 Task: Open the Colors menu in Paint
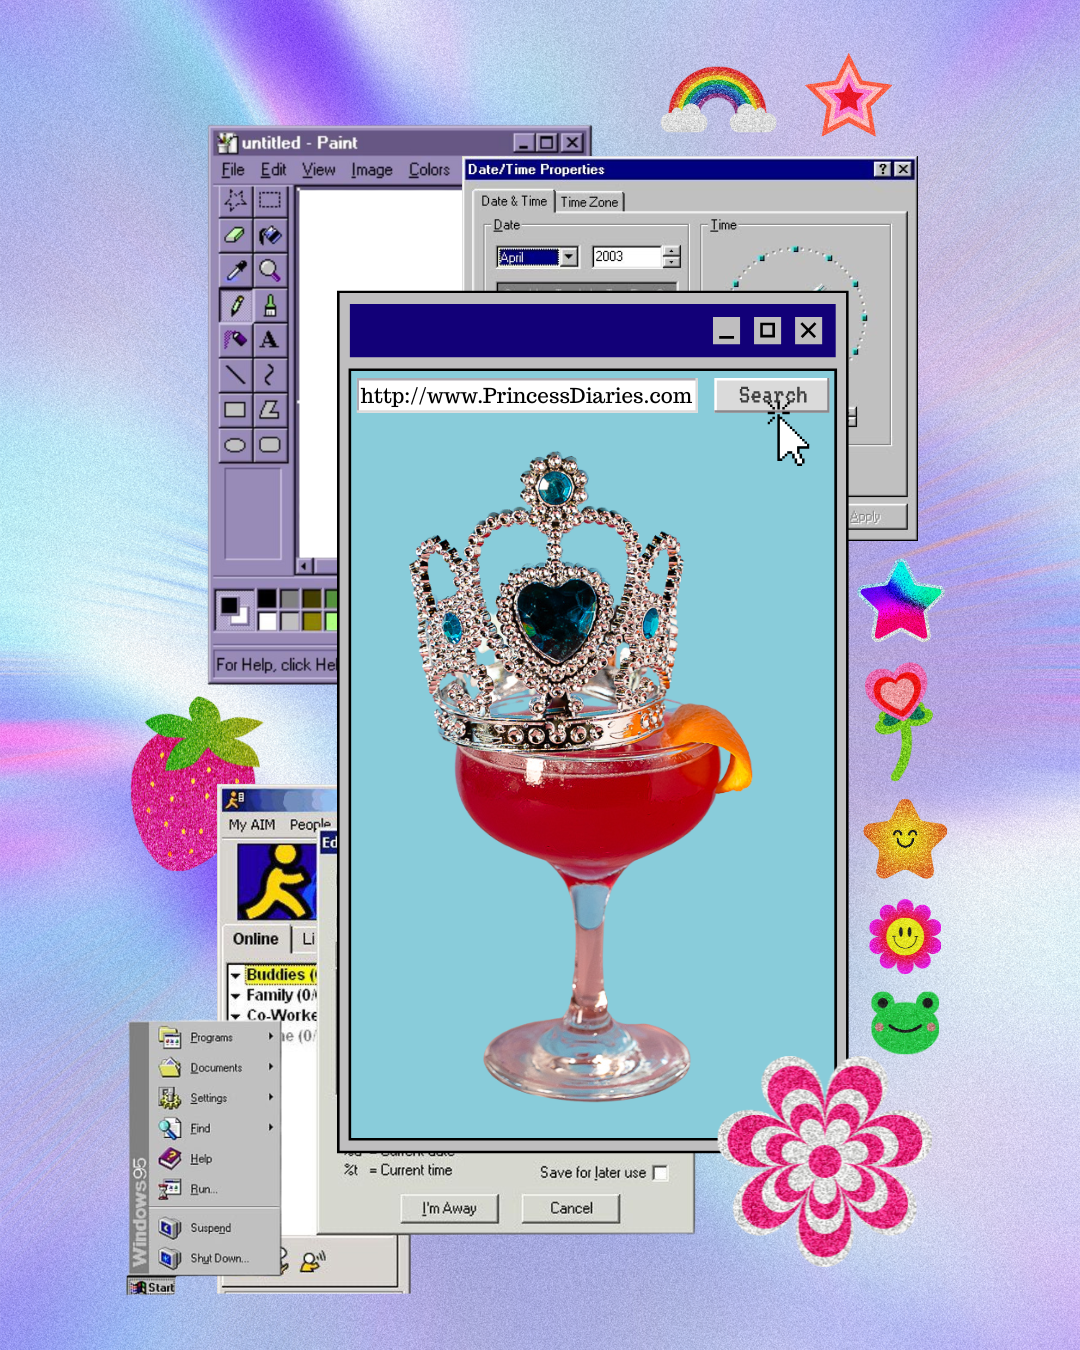tap(429, 170)
